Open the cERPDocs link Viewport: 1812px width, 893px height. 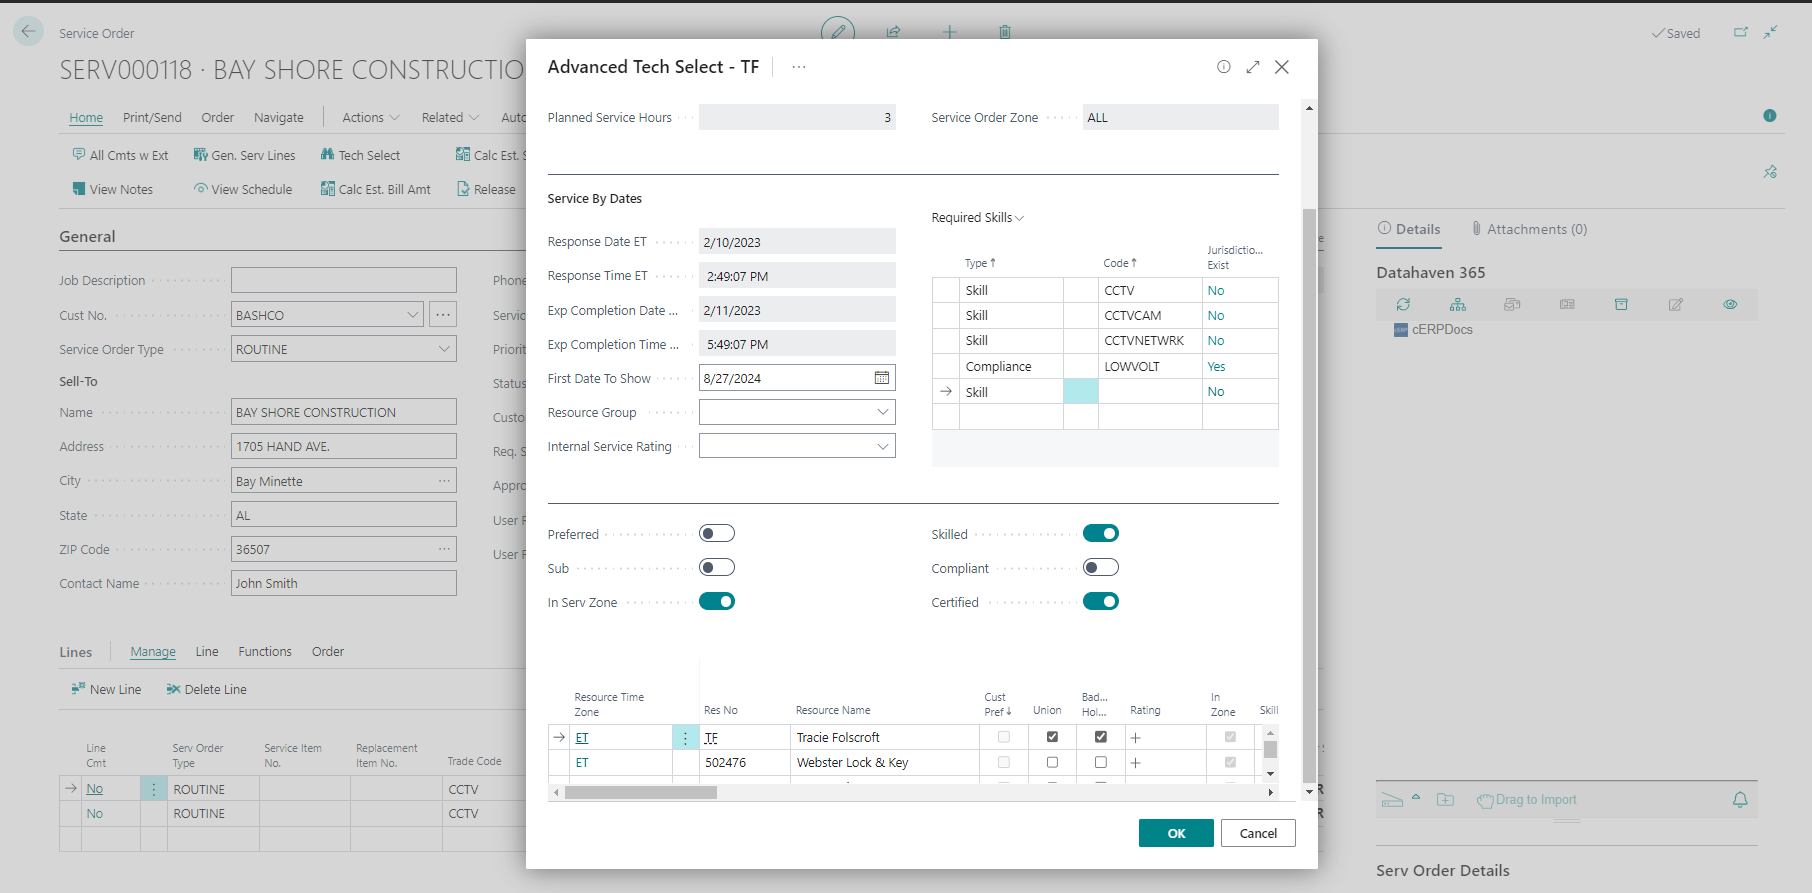point(1442,330)
